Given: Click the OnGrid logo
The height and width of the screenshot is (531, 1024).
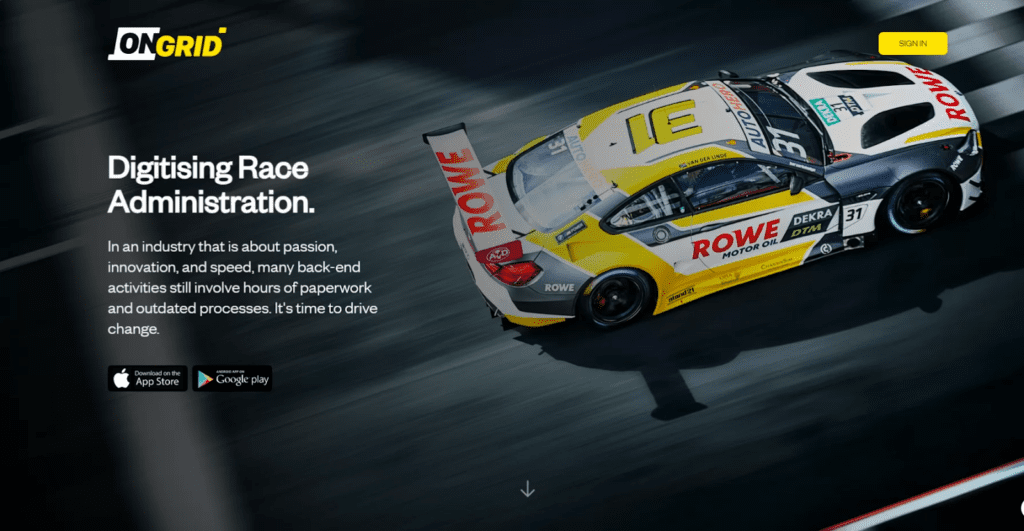Looking at the screenshot, I should pos(167,44).
